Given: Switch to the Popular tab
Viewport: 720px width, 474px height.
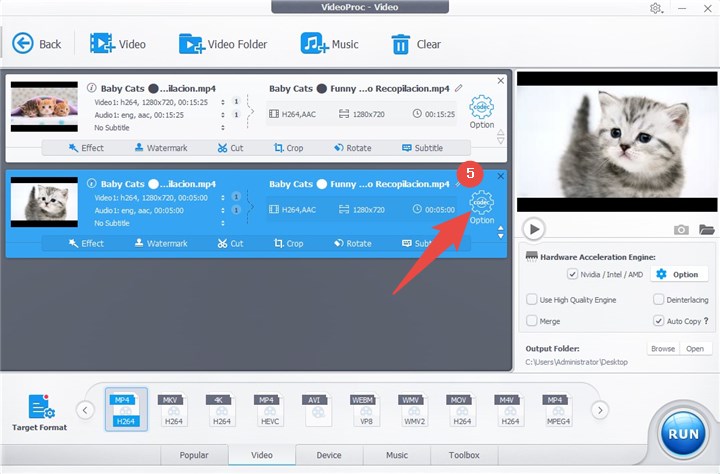Looking at the screenshot, I should pos(194,455).
